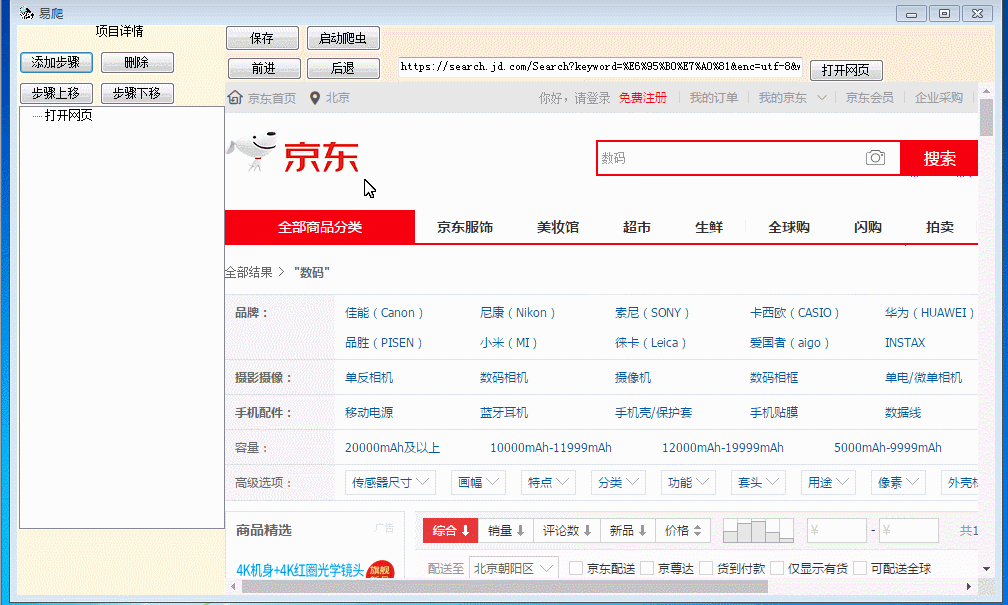Select the 打开网页 step in the tree
The image size is (1008, 605).
point(68,116)
